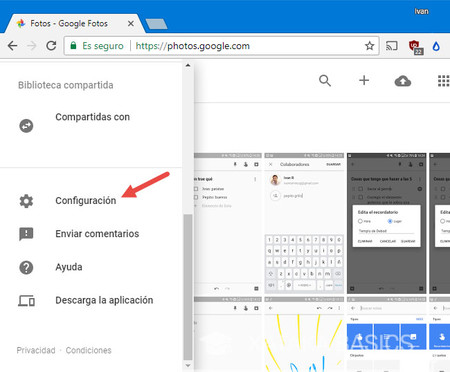This screenshot has height=372, width=450.
Task: Click the sidebar scrollbar up arrow
Action: tap(188, 65)
